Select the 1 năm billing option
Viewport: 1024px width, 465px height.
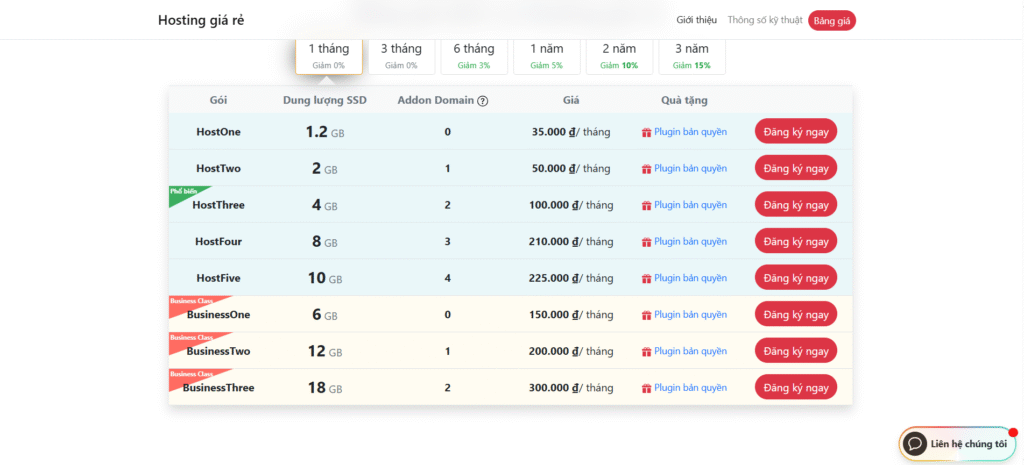tap(547, 55)
